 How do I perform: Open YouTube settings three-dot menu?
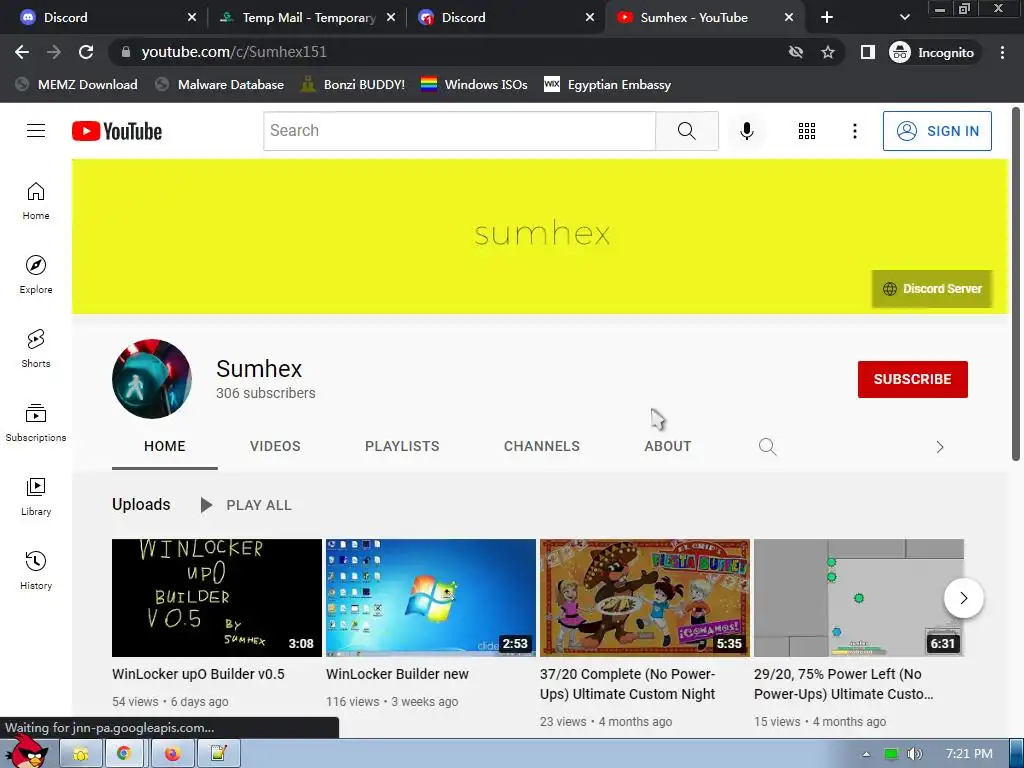[854, 131]
